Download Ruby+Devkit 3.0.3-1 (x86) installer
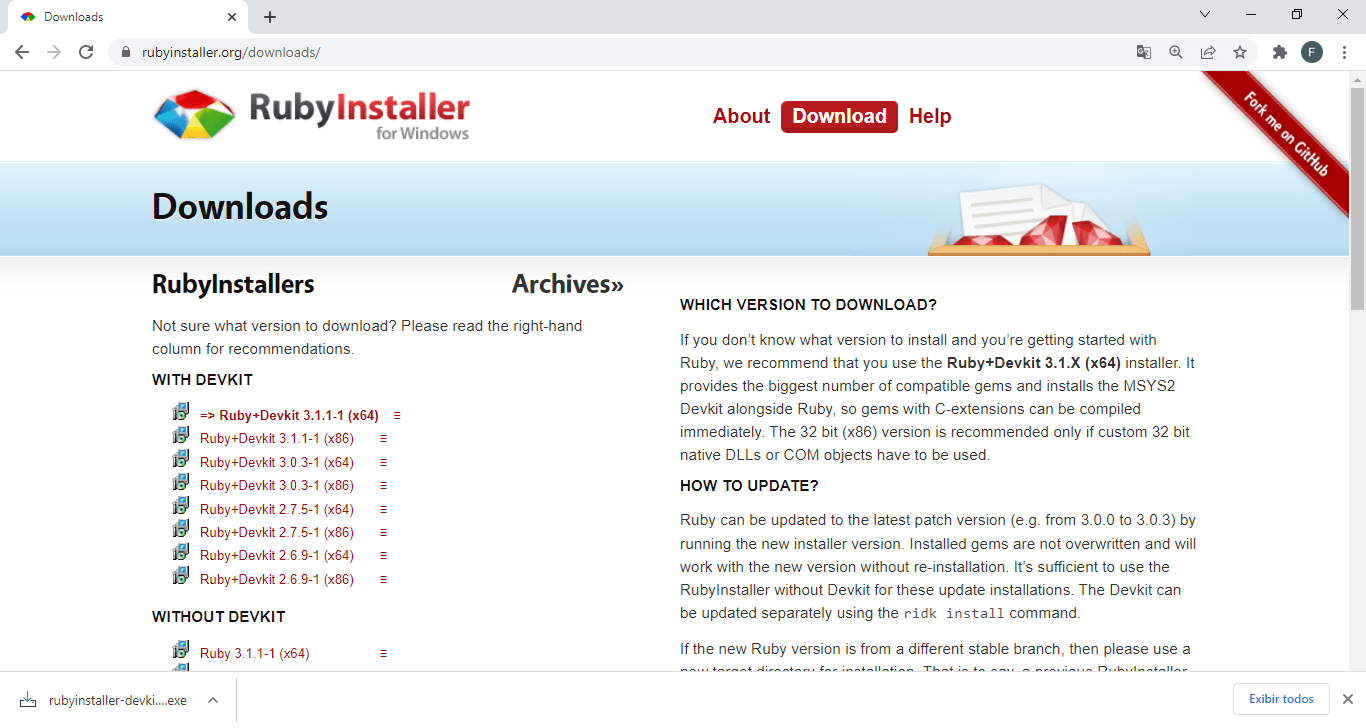The image size is (1366, 728). 277,485
